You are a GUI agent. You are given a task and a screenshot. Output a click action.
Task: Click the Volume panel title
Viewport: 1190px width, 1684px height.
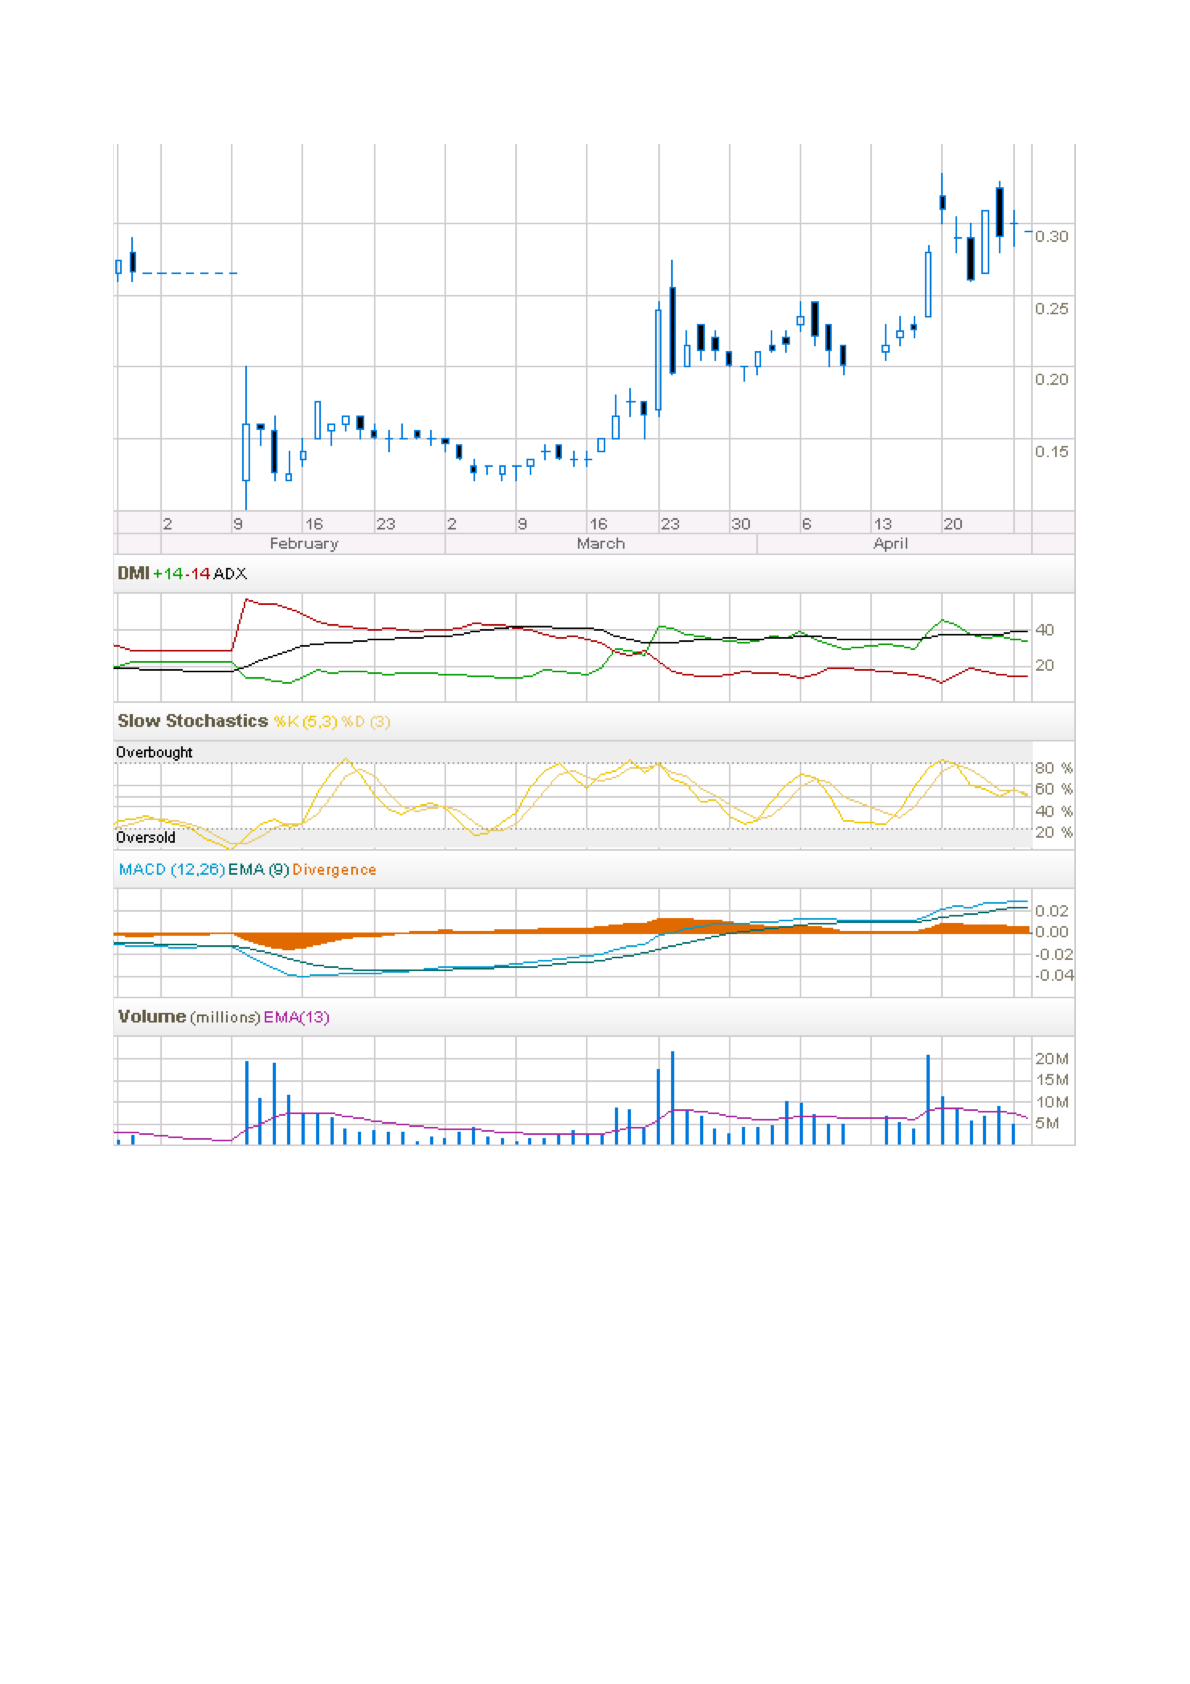(152, 1017)
